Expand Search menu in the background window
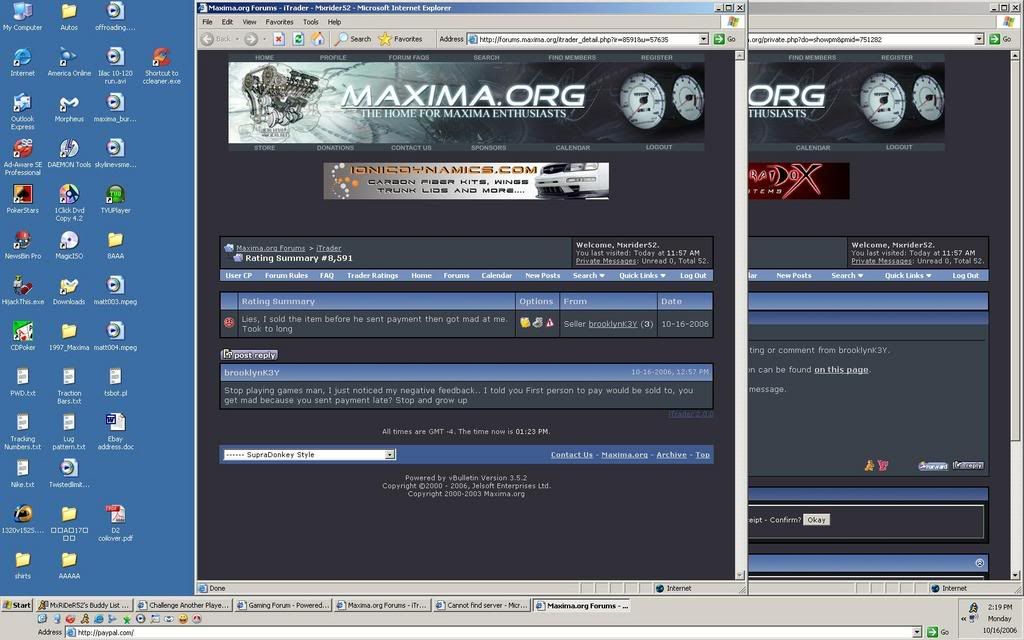The width and height of the screenshot is (1024, 640). click(847, 276)
